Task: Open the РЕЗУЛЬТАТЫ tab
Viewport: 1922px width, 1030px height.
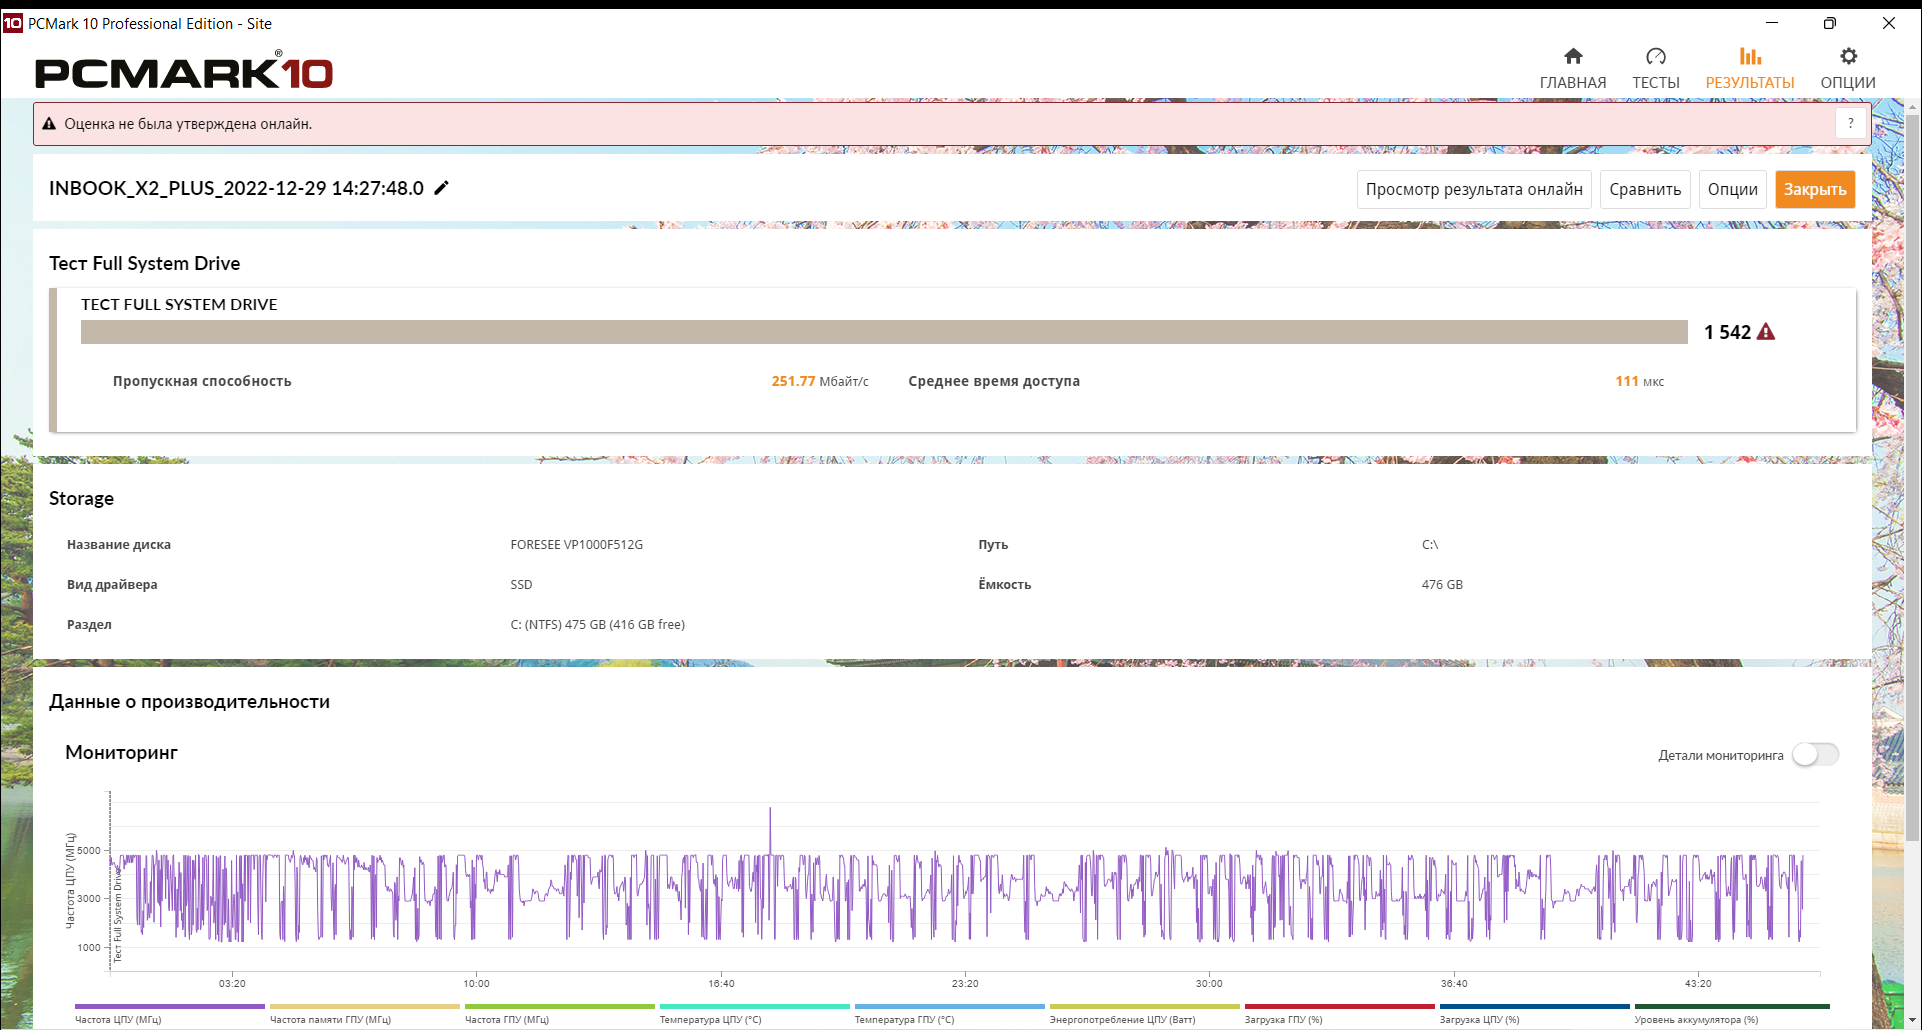Action: pos(1749,68)
